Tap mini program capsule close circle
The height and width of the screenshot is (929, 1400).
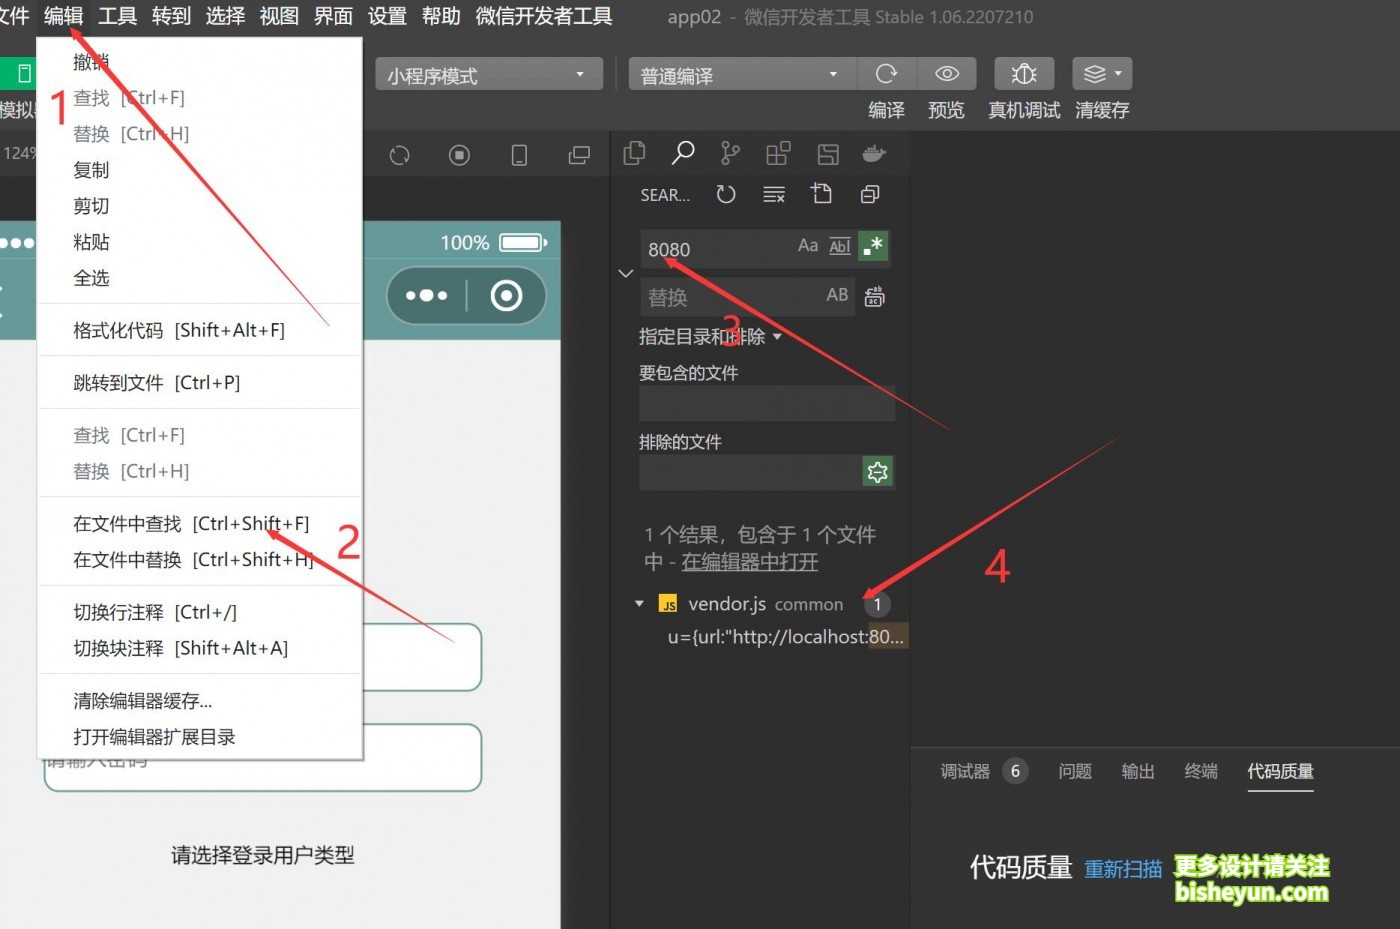click(x=506, y=295)
